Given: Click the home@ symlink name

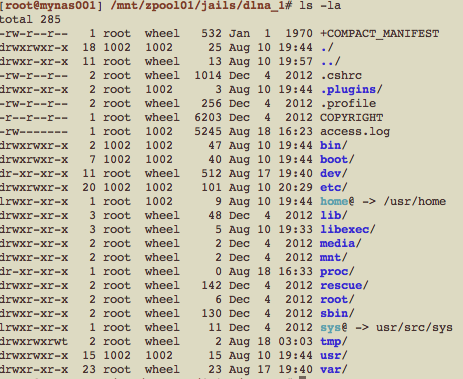Looking at the screenshot, I should [x=337, y=202].
